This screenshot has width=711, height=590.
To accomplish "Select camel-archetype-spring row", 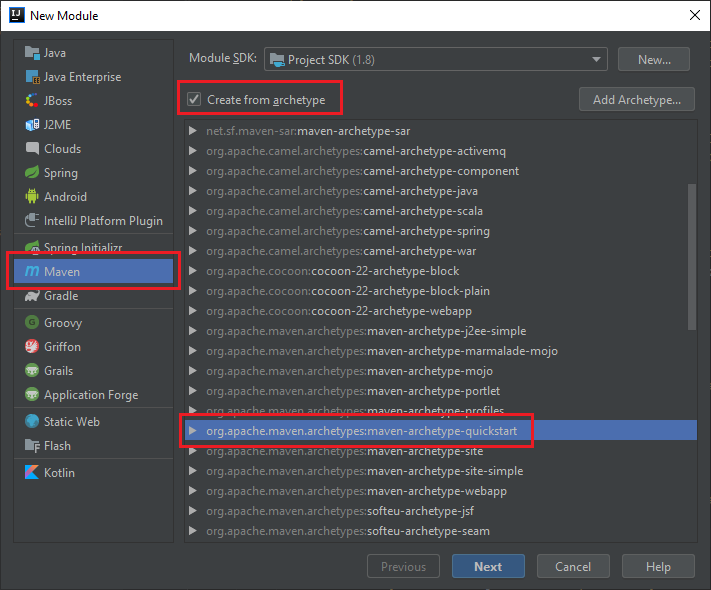I will [x=441, y=231].
